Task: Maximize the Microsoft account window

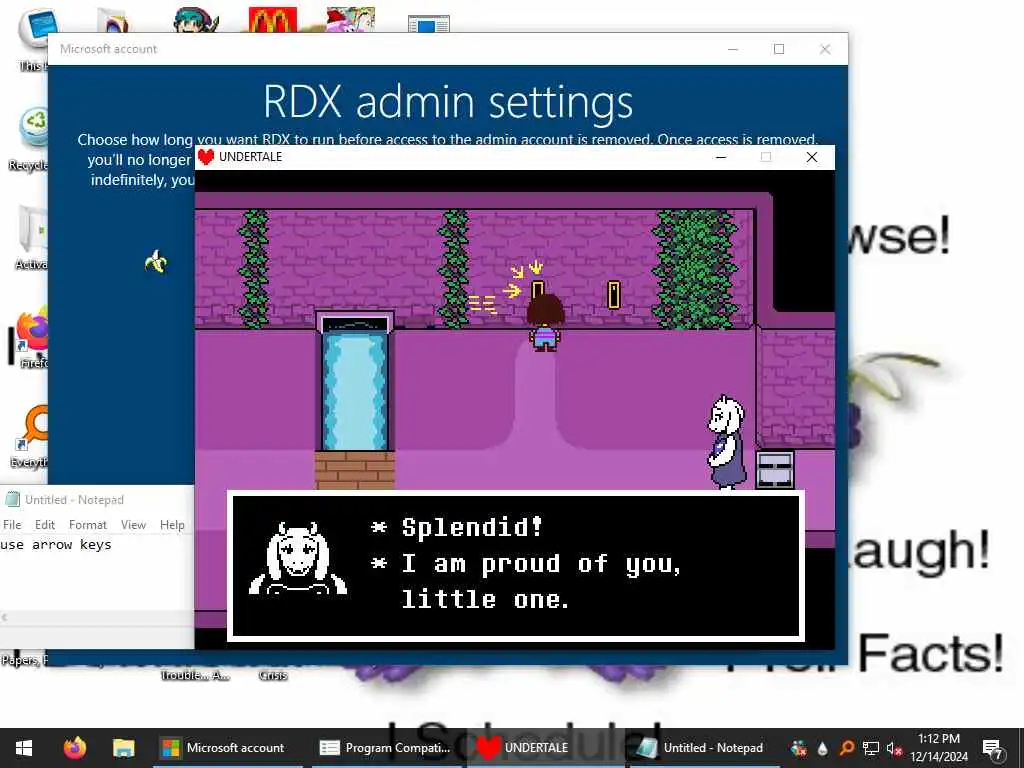Action: point(778,49)
